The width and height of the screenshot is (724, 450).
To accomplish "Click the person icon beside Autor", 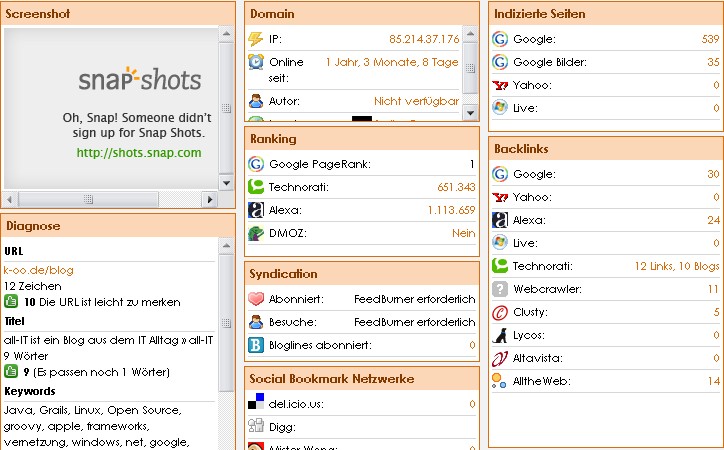I will [x=256, y=101].
